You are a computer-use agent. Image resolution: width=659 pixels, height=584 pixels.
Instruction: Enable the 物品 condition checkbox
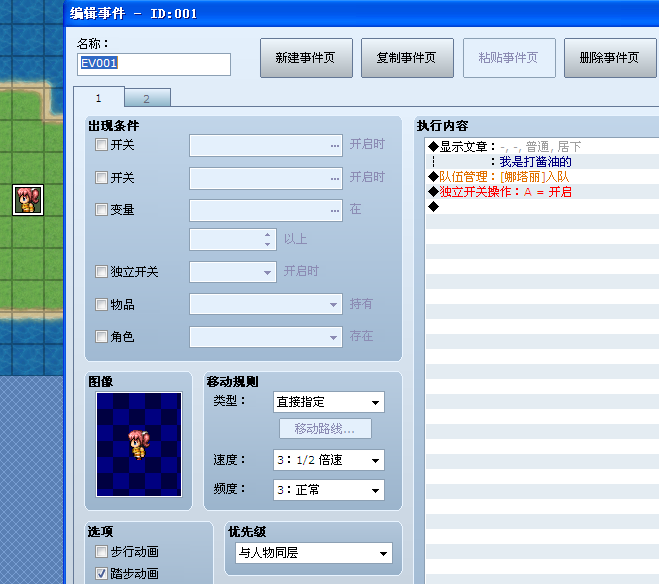101,304
